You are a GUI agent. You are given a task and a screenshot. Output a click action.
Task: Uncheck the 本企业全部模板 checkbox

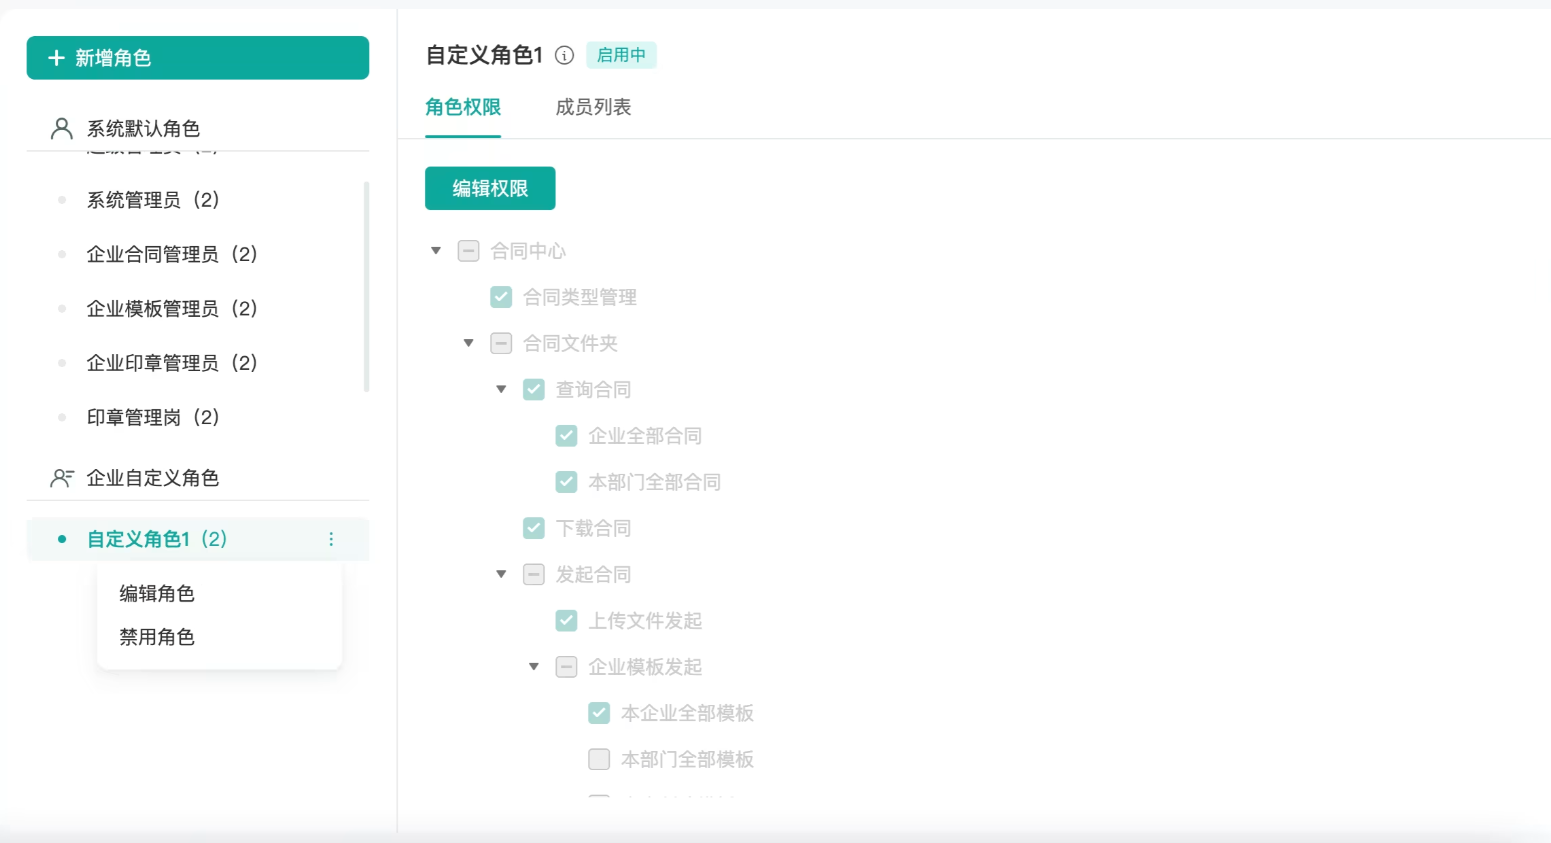pyautogui.click(x=599, y=713)
